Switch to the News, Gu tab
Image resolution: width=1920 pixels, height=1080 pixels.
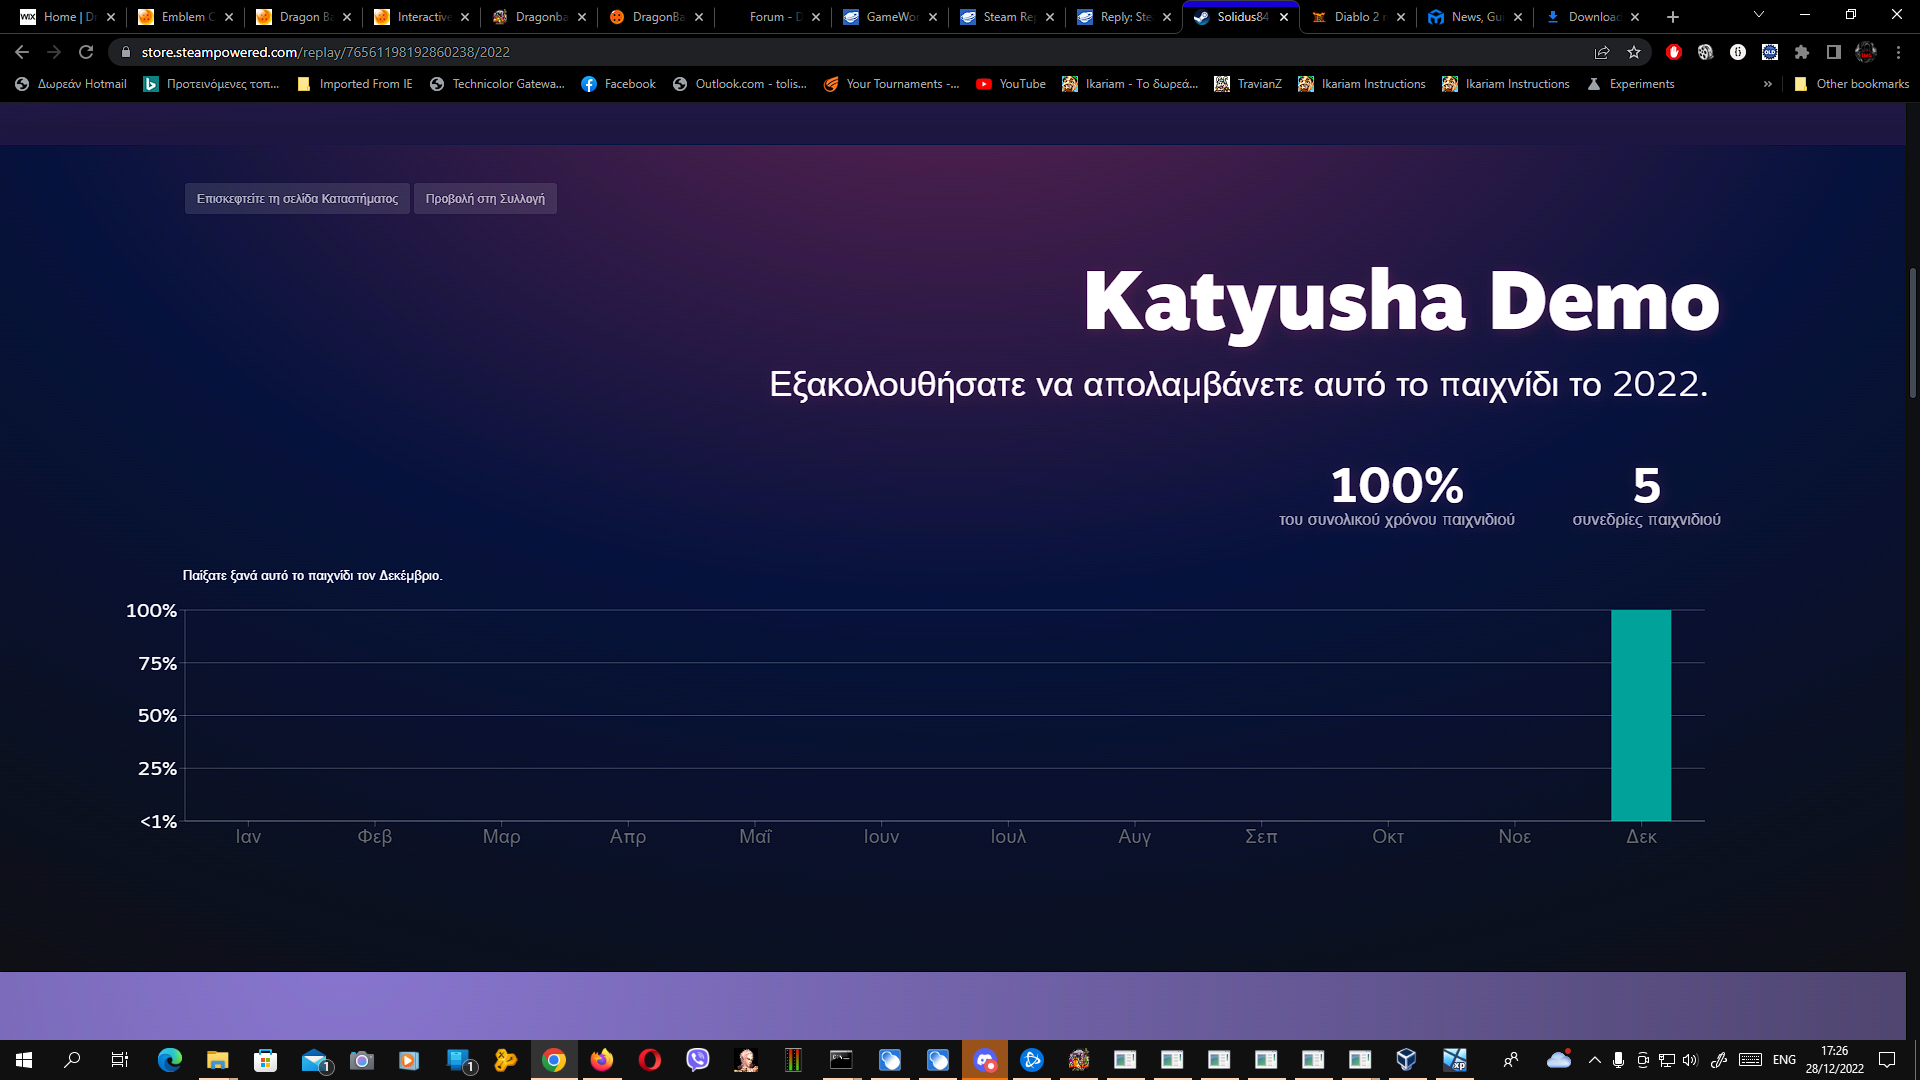point(1475,17)
